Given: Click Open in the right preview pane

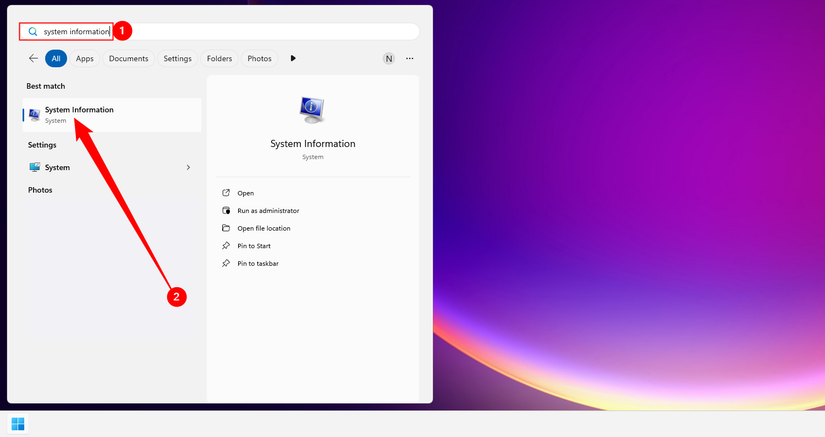Looking at the screenshot, I should coord(245,193).
